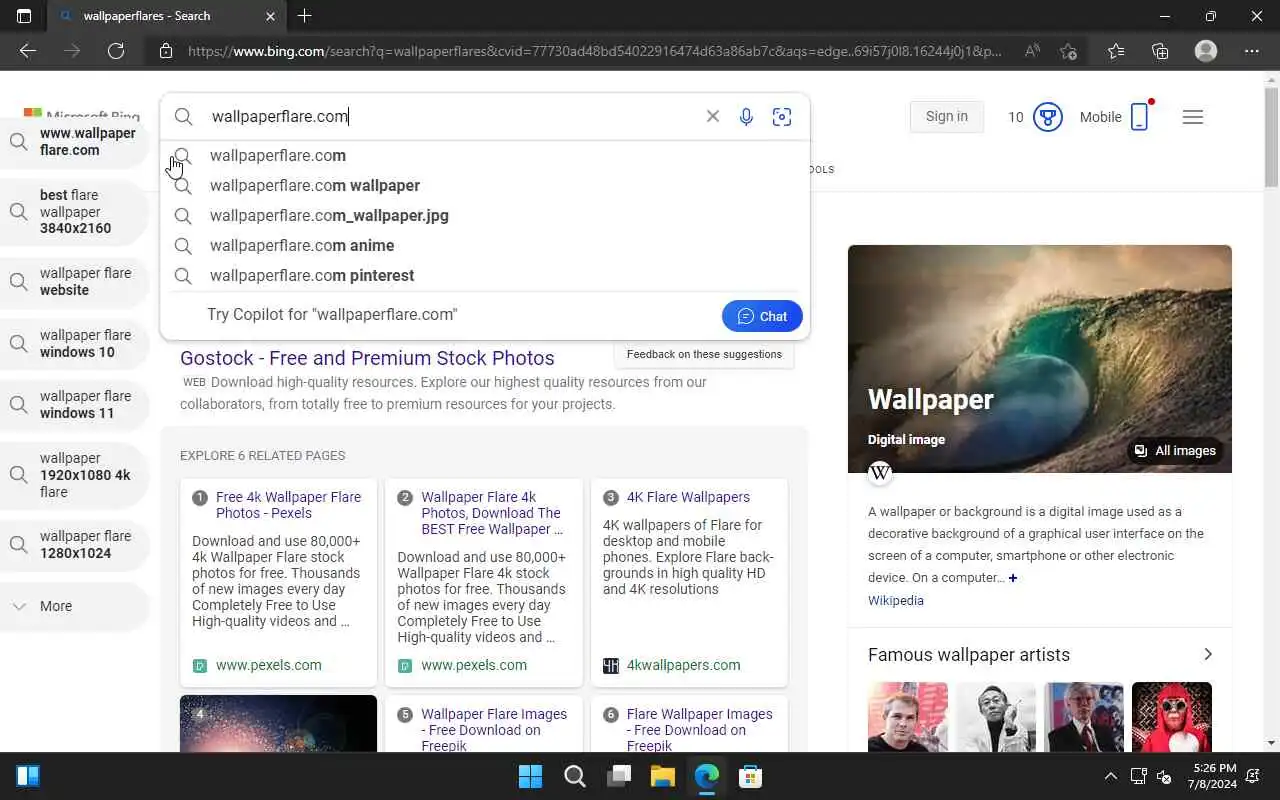Start voice search with microphone icon

[746, 117]
